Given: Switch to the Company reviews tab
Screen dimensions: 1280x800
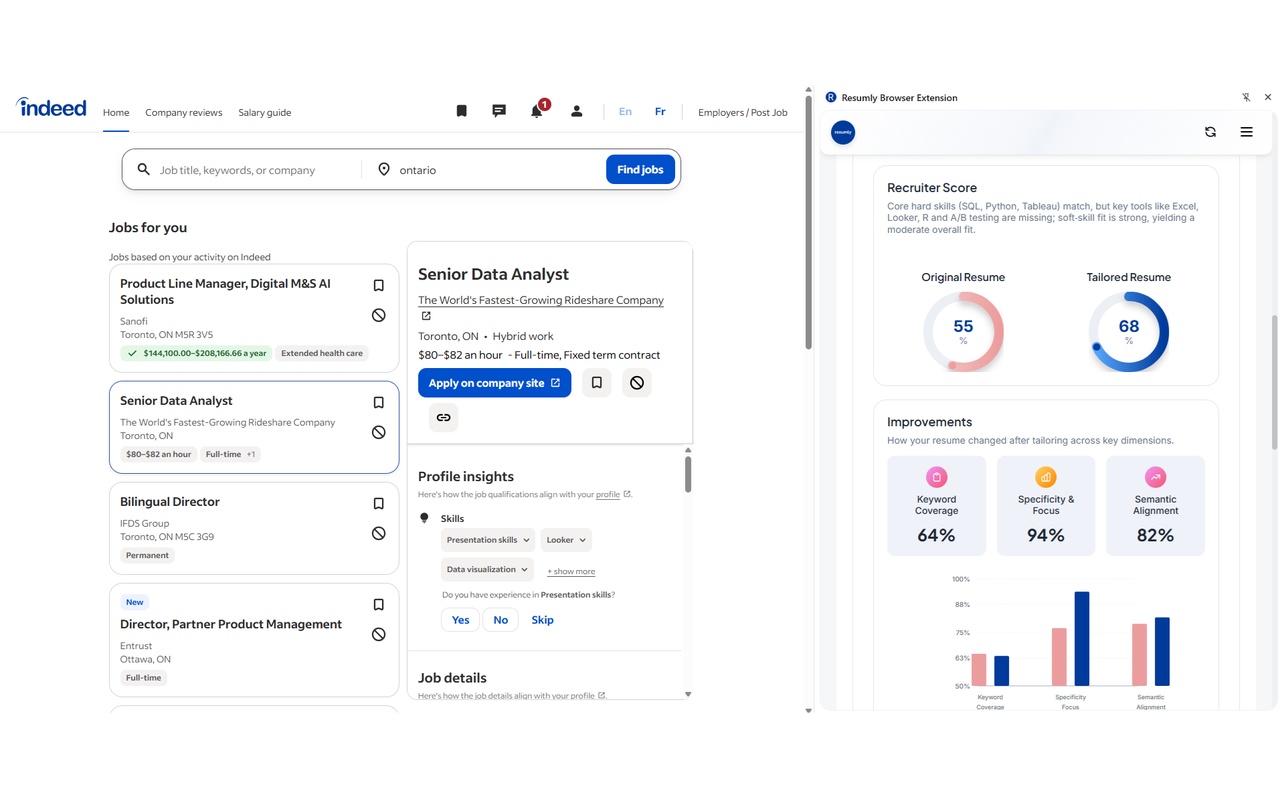Looking at the screenshot, I should coord(183,112).
